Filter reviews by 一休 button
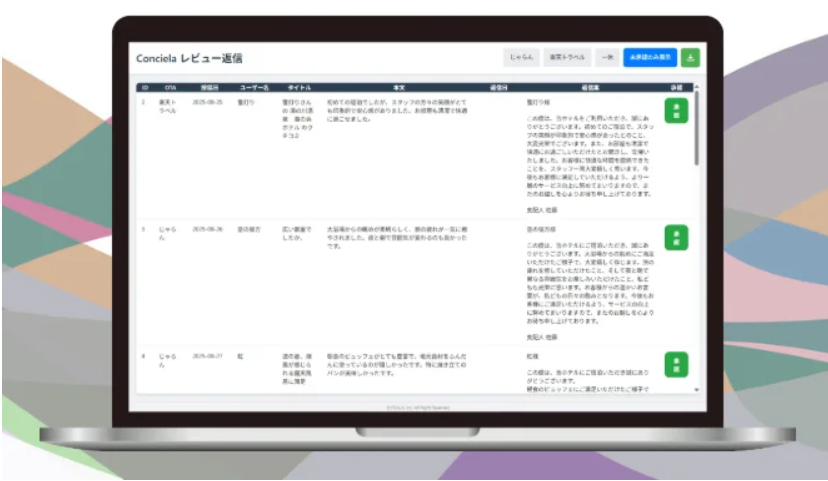 point(608,58)
